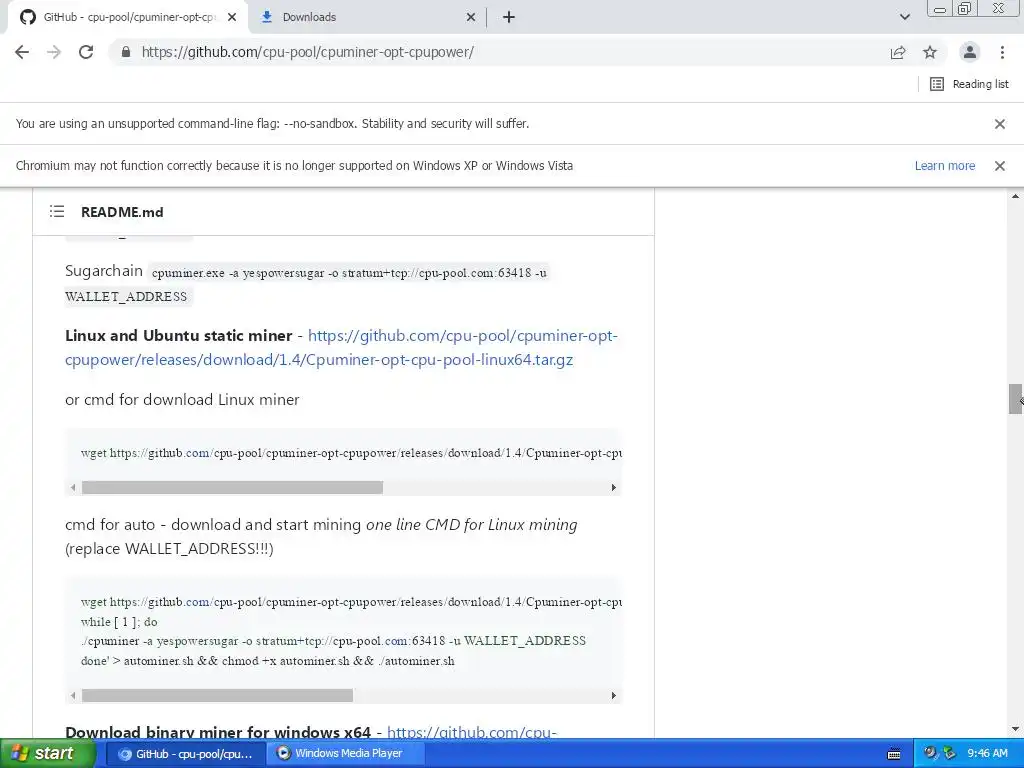Switch to GitHub Chromium taskbar button

point(185,754)
